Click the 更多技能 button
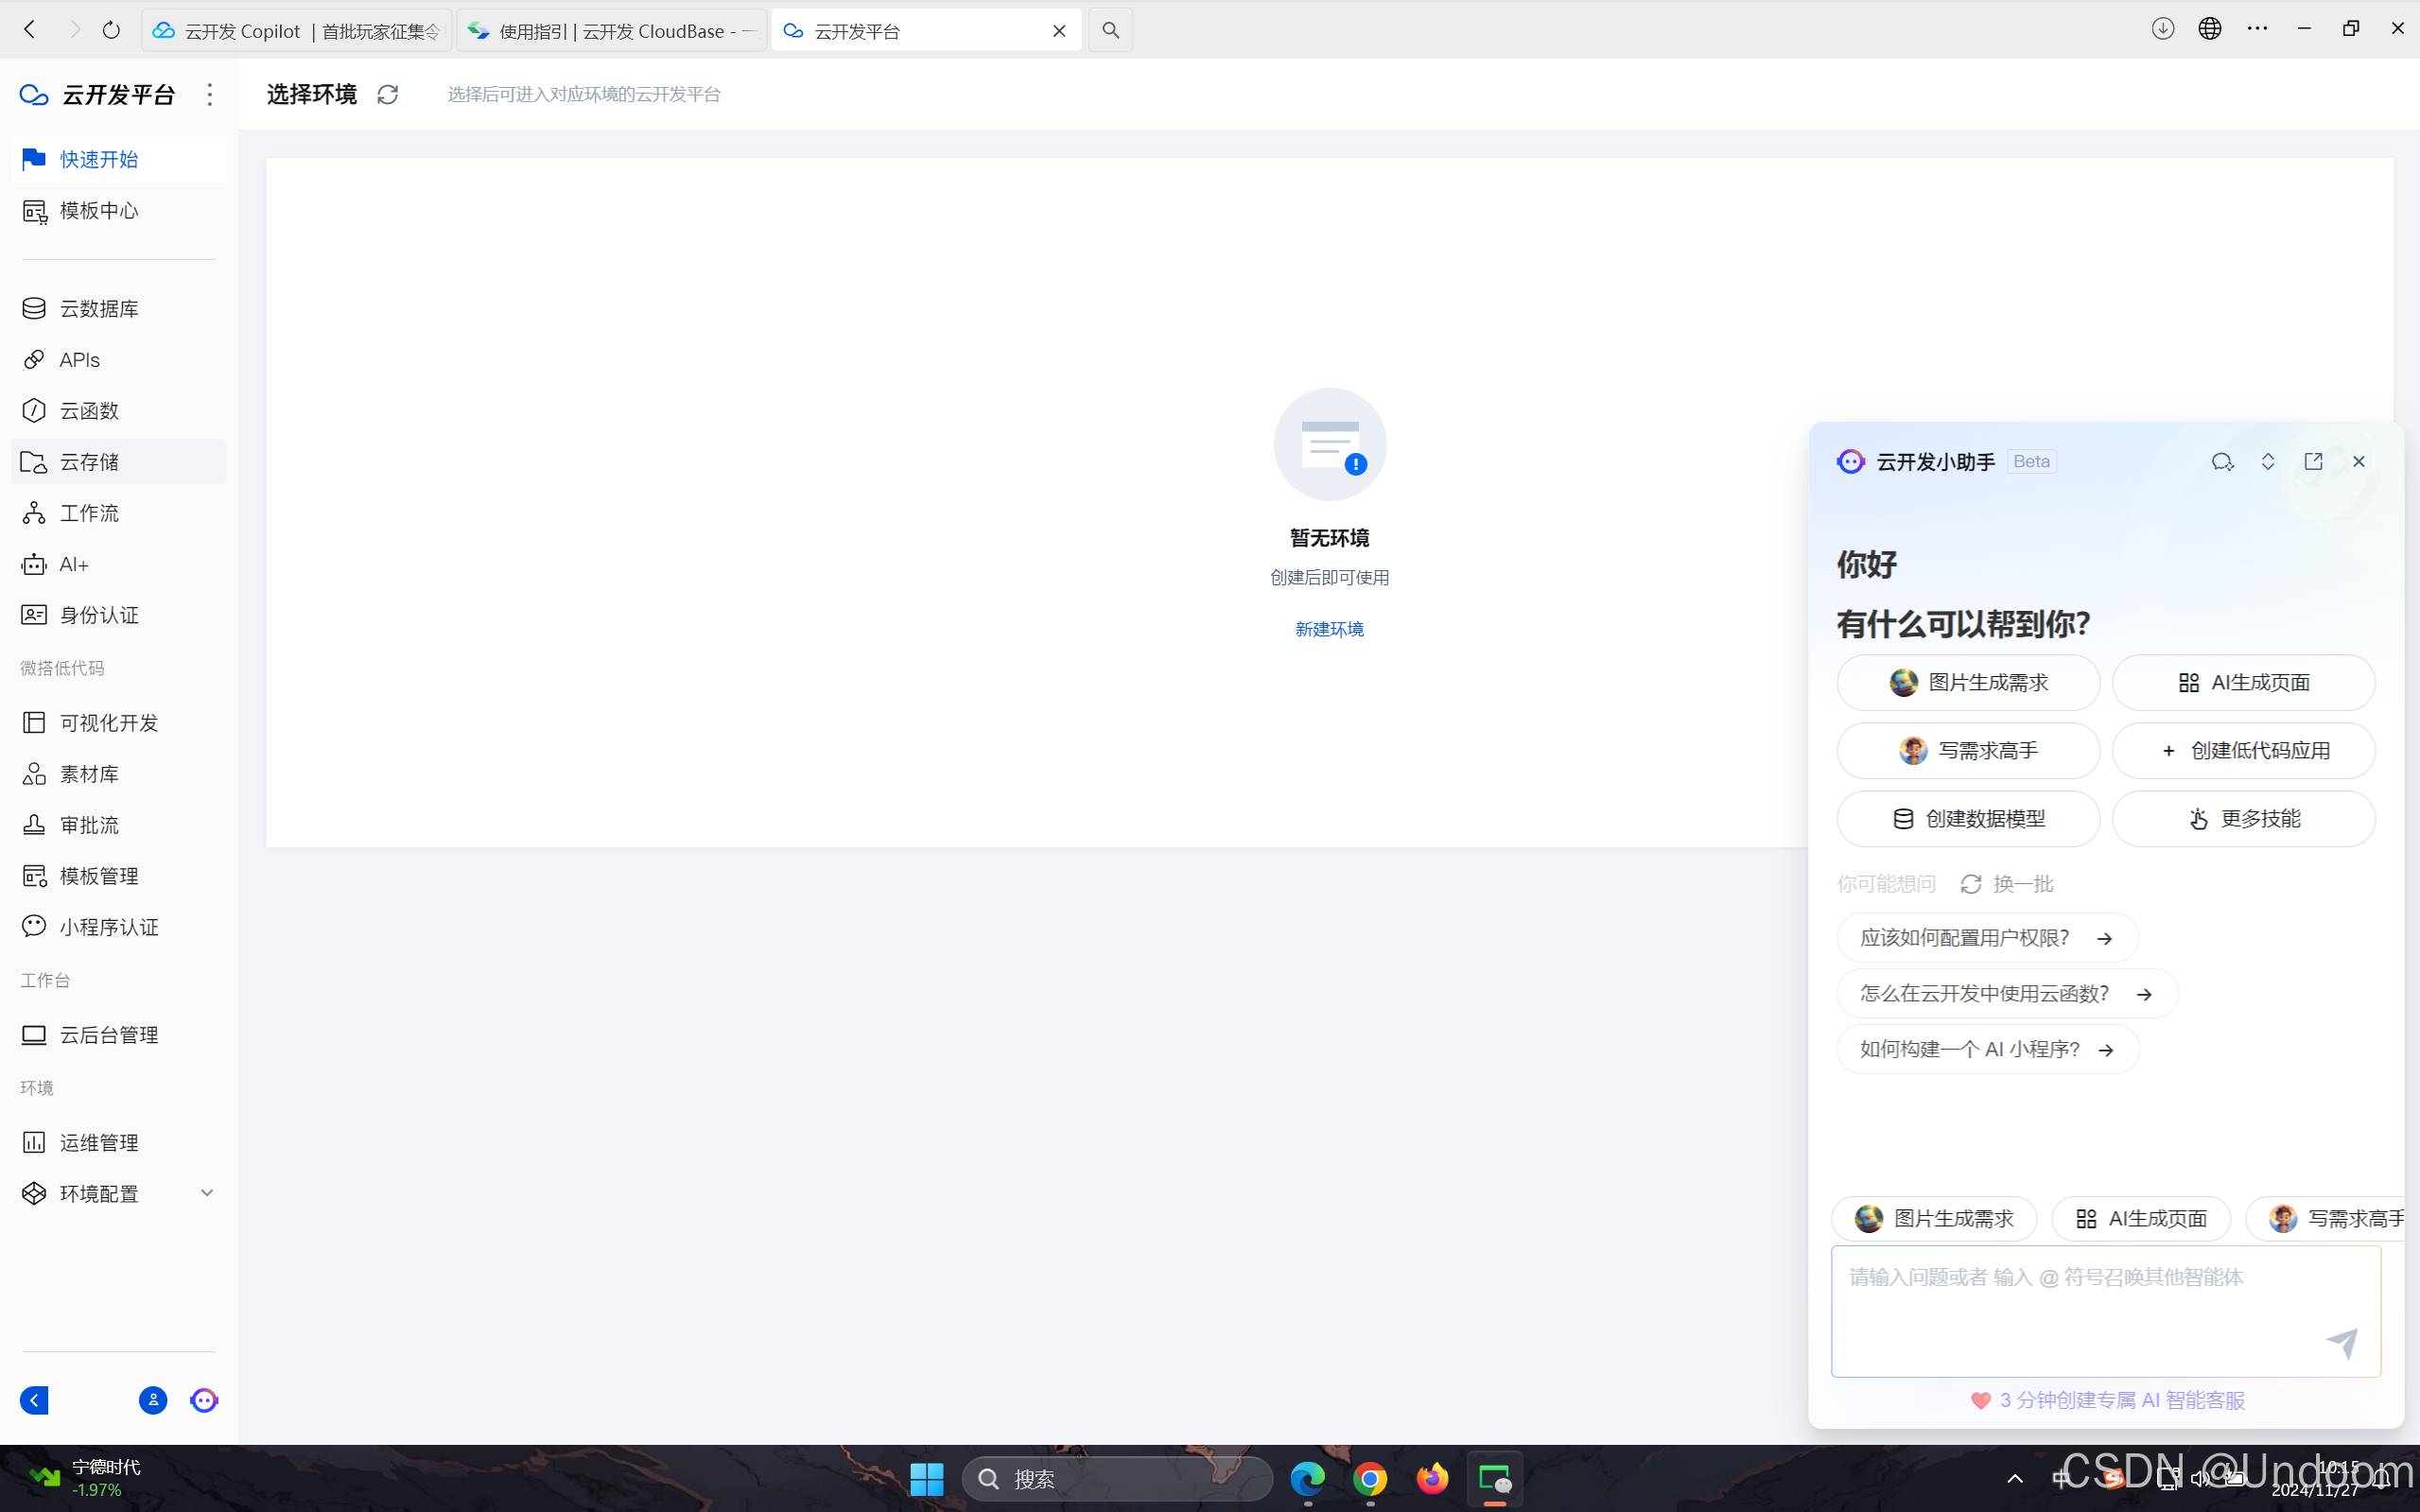 (2243, 818)
